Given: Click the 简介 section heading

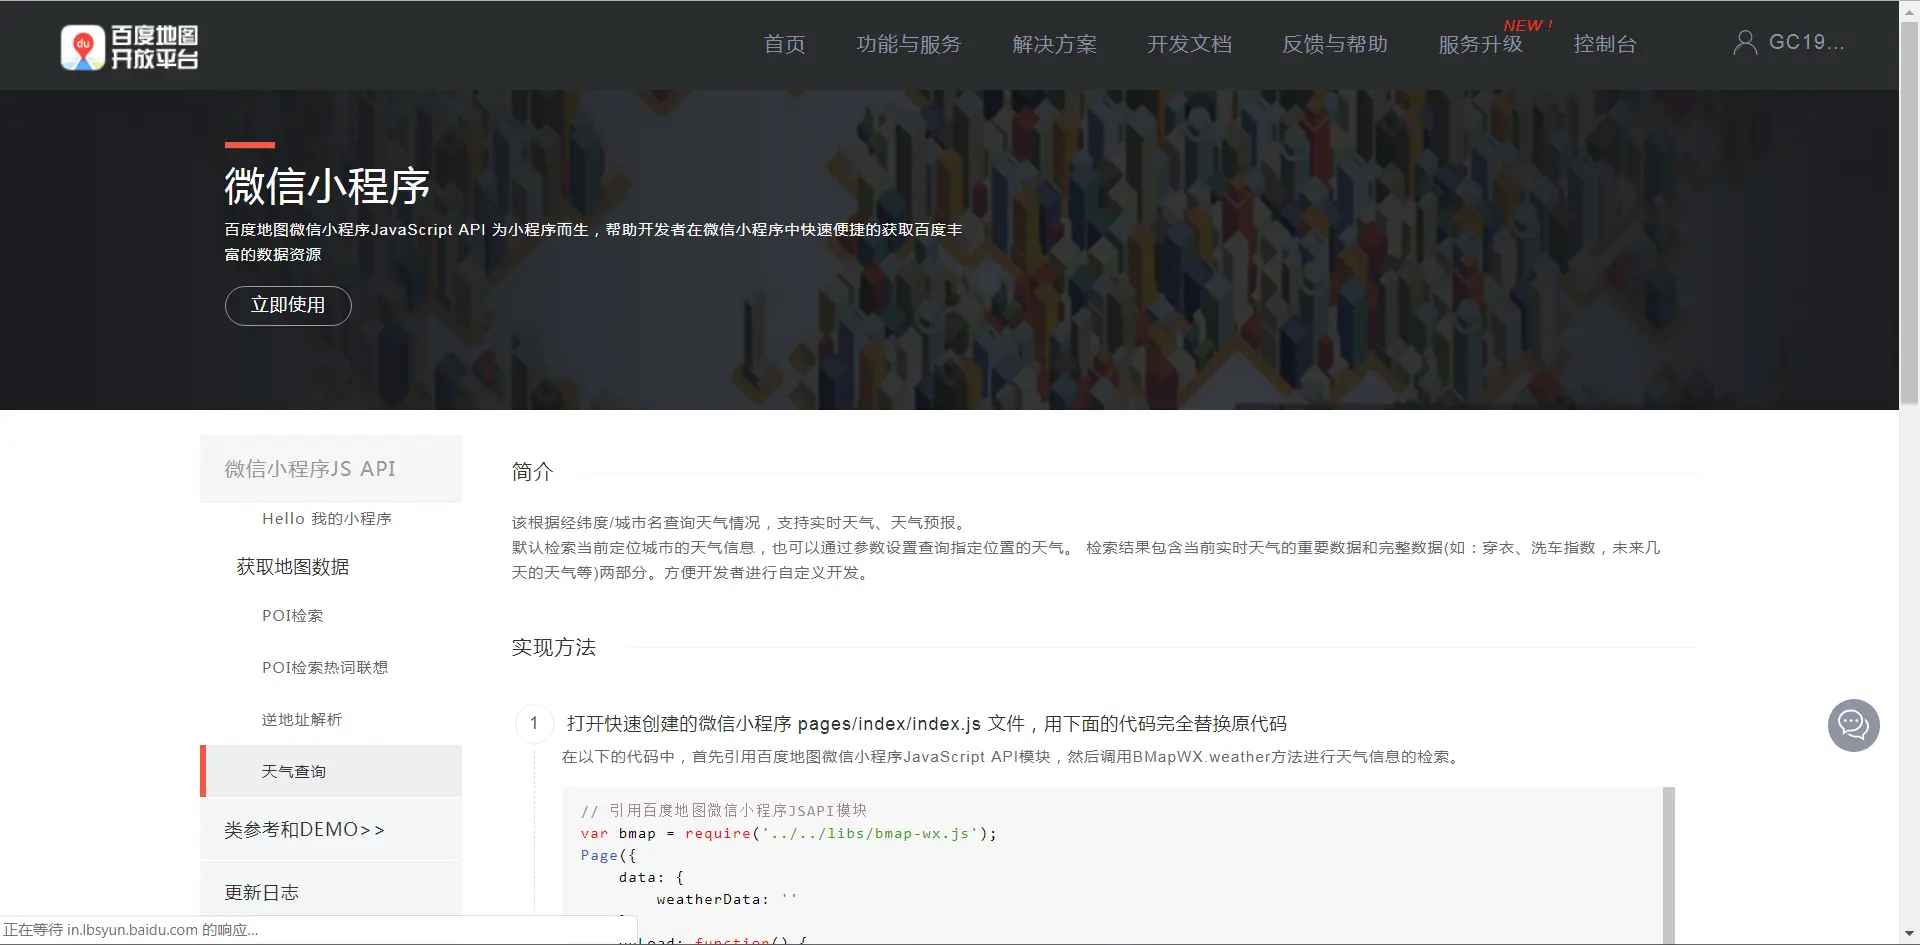Looking at the screenshot, I should pos(532,472).
